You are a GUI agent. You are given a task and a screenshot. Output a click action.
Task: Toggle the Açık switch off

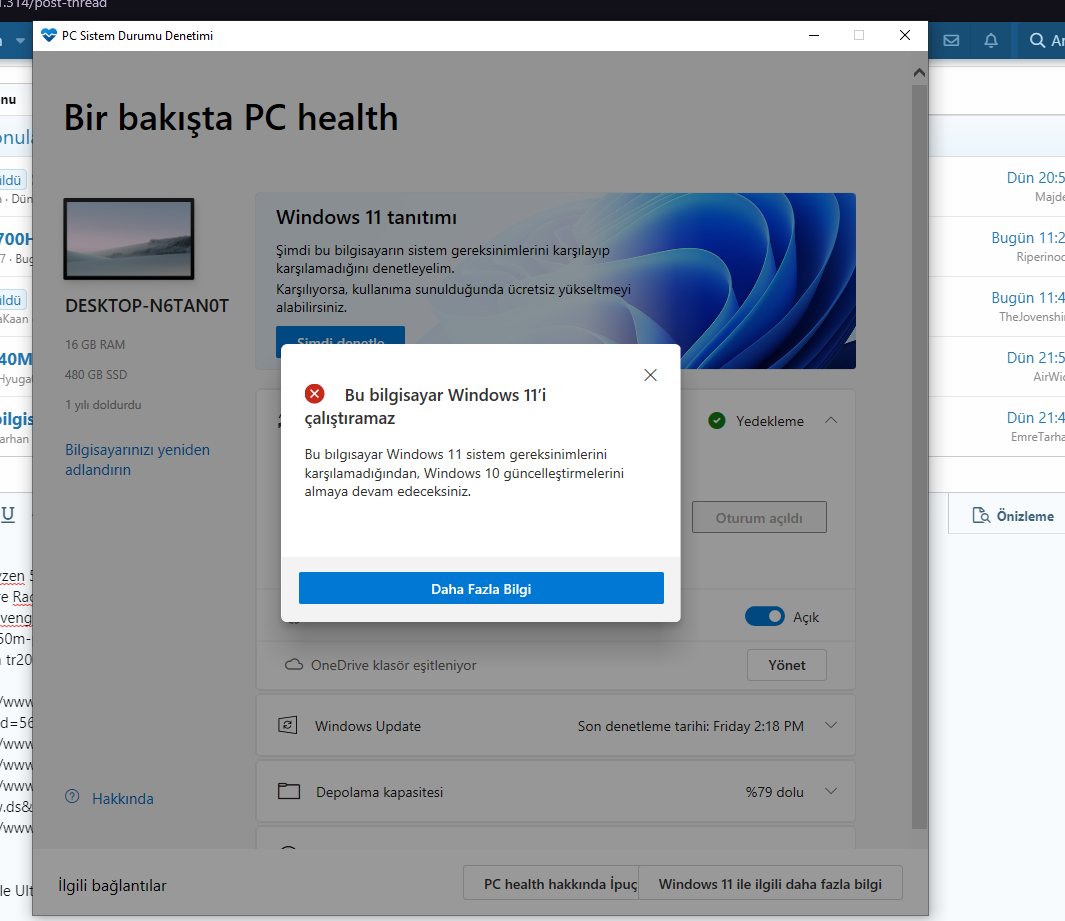point(765,617)
